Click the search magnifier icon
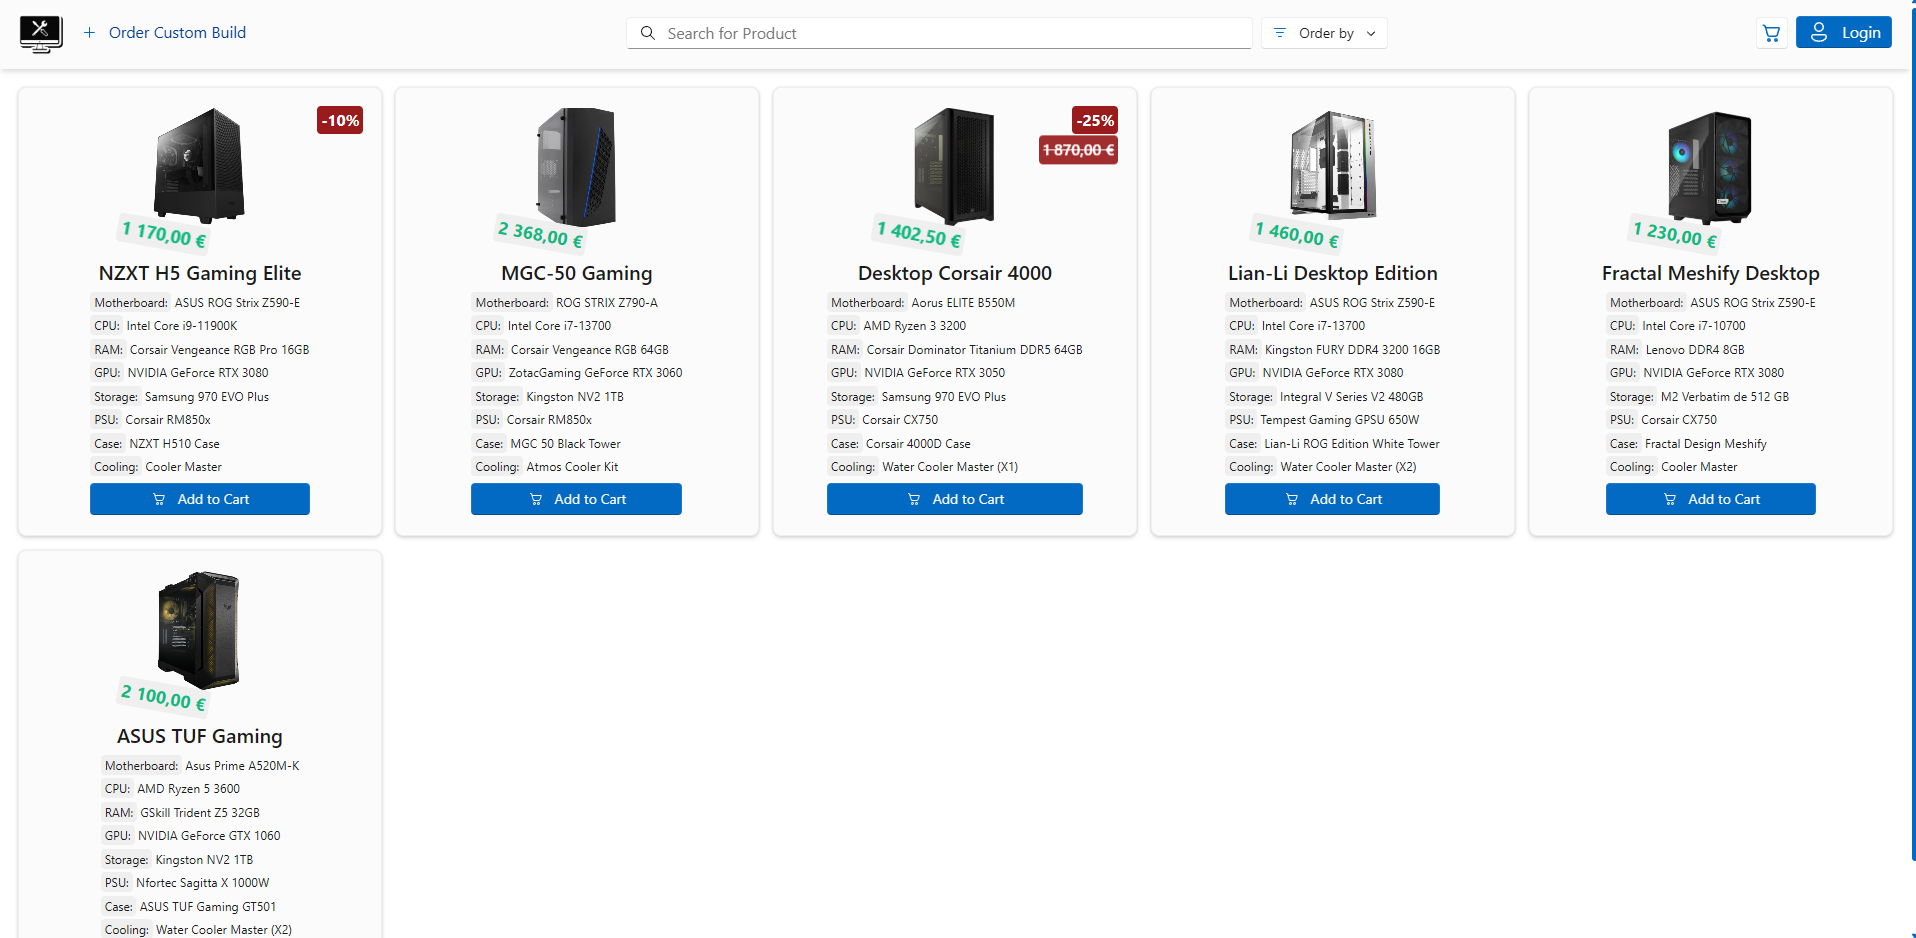Viewport: 1916px width, 938px height. (648, 33)
